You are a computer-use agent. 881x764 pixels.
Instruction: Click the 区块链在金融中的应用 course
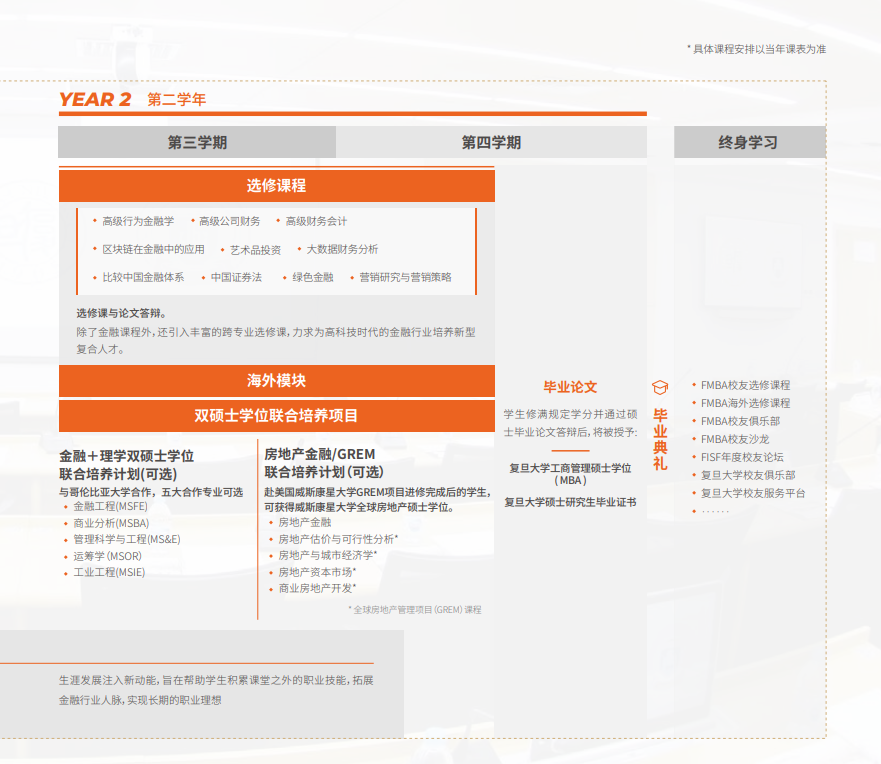(153, 249)
